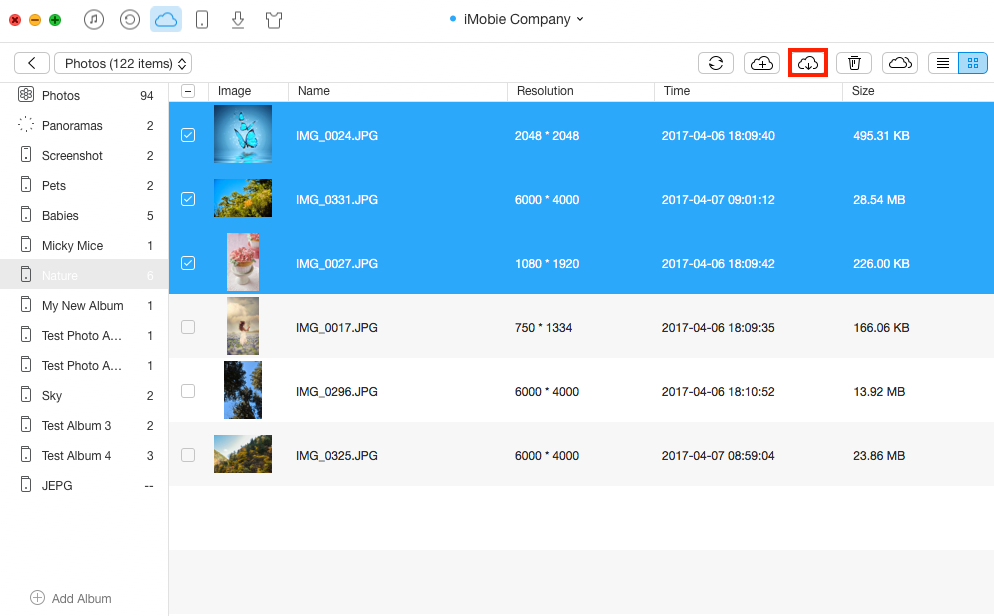The height and width of the screenshot is (616, 994).
Task: Click the resolution 1080 * 1920
Action: 547,264
